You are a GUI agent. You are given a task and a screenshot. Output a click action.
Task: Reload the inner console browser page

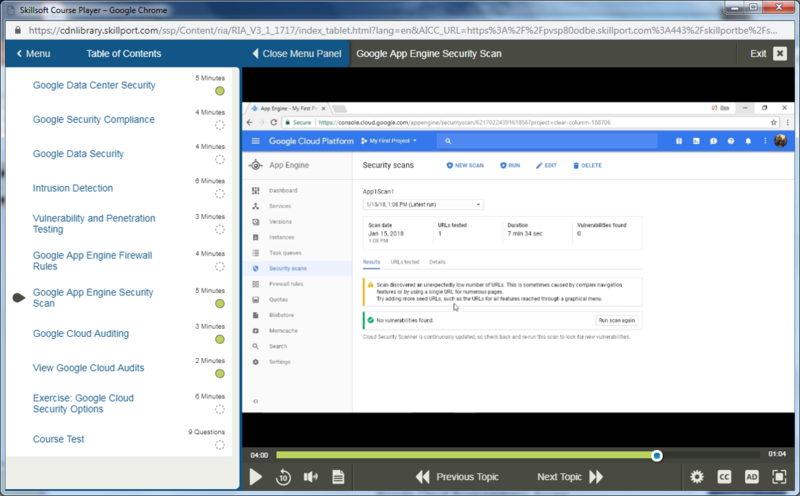273,122
